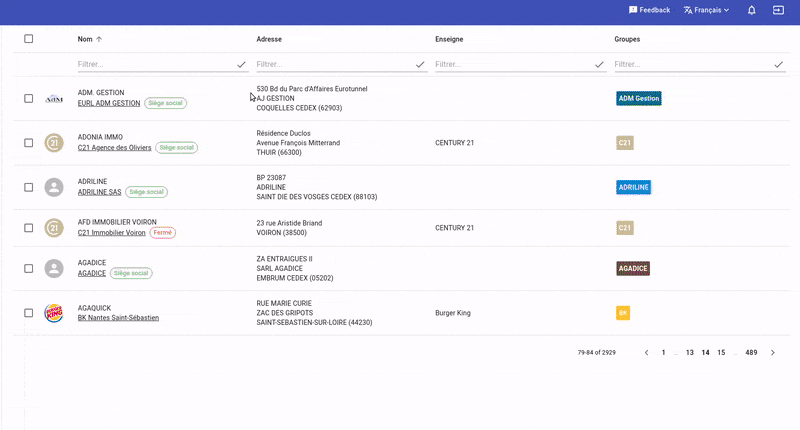Open the notifications bell
The image size is (800, 430).
click(751, 10)
